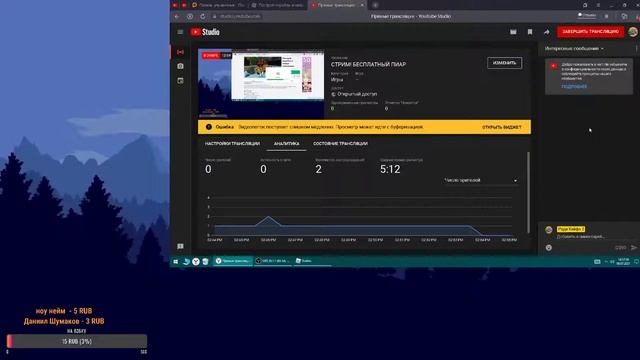640x360 pixels.
Task: Click the emoji icon in chat input
Action: [x=549, y=247]
